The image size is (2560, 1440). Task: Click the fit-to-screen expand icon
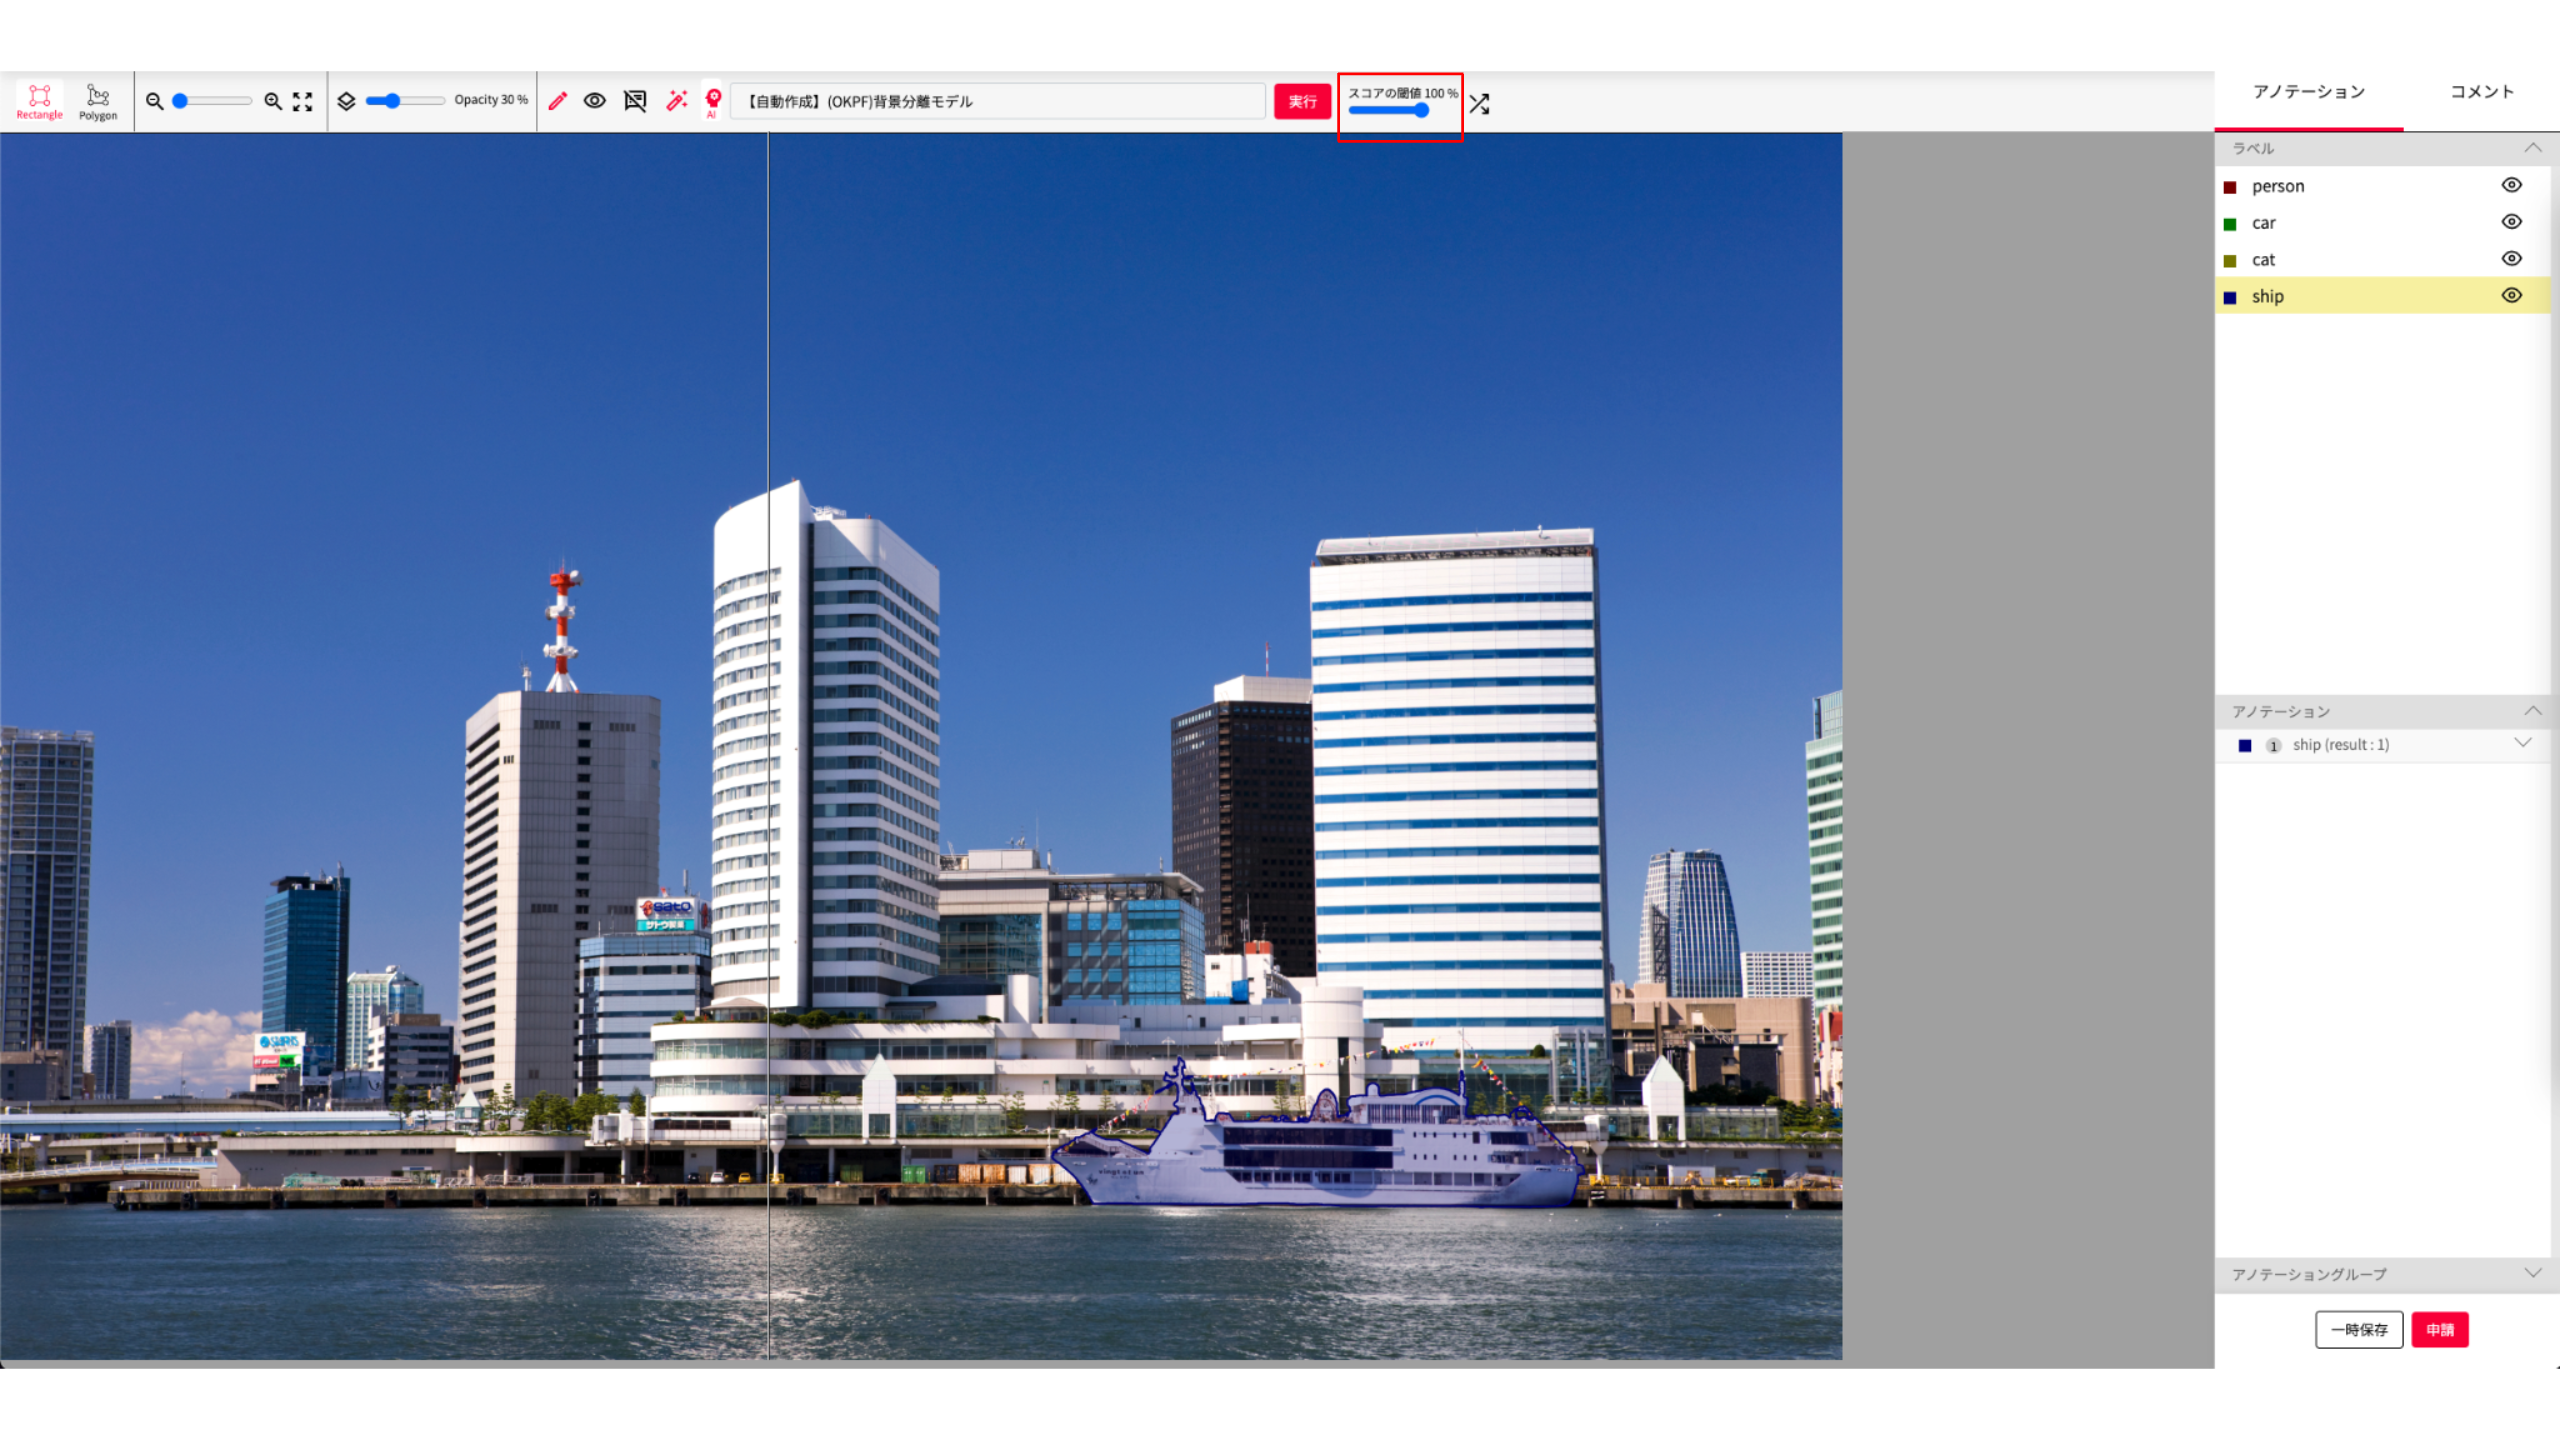tap(302, 101)
